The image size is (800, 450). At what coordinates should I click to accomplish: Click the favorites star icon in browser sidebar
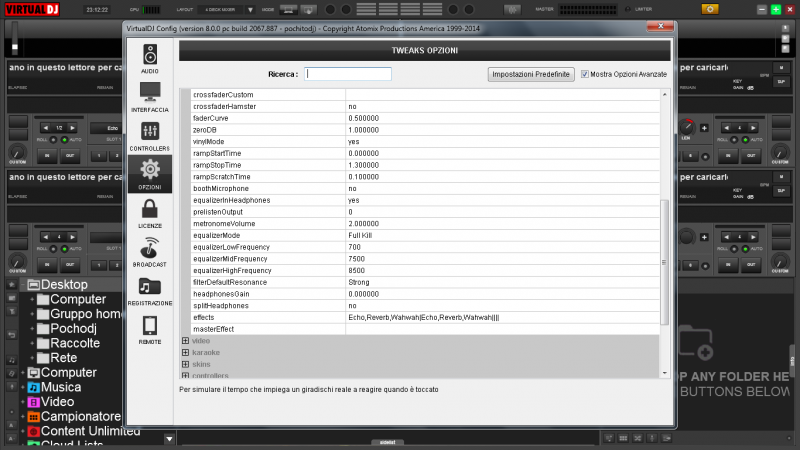click(12, 284)
